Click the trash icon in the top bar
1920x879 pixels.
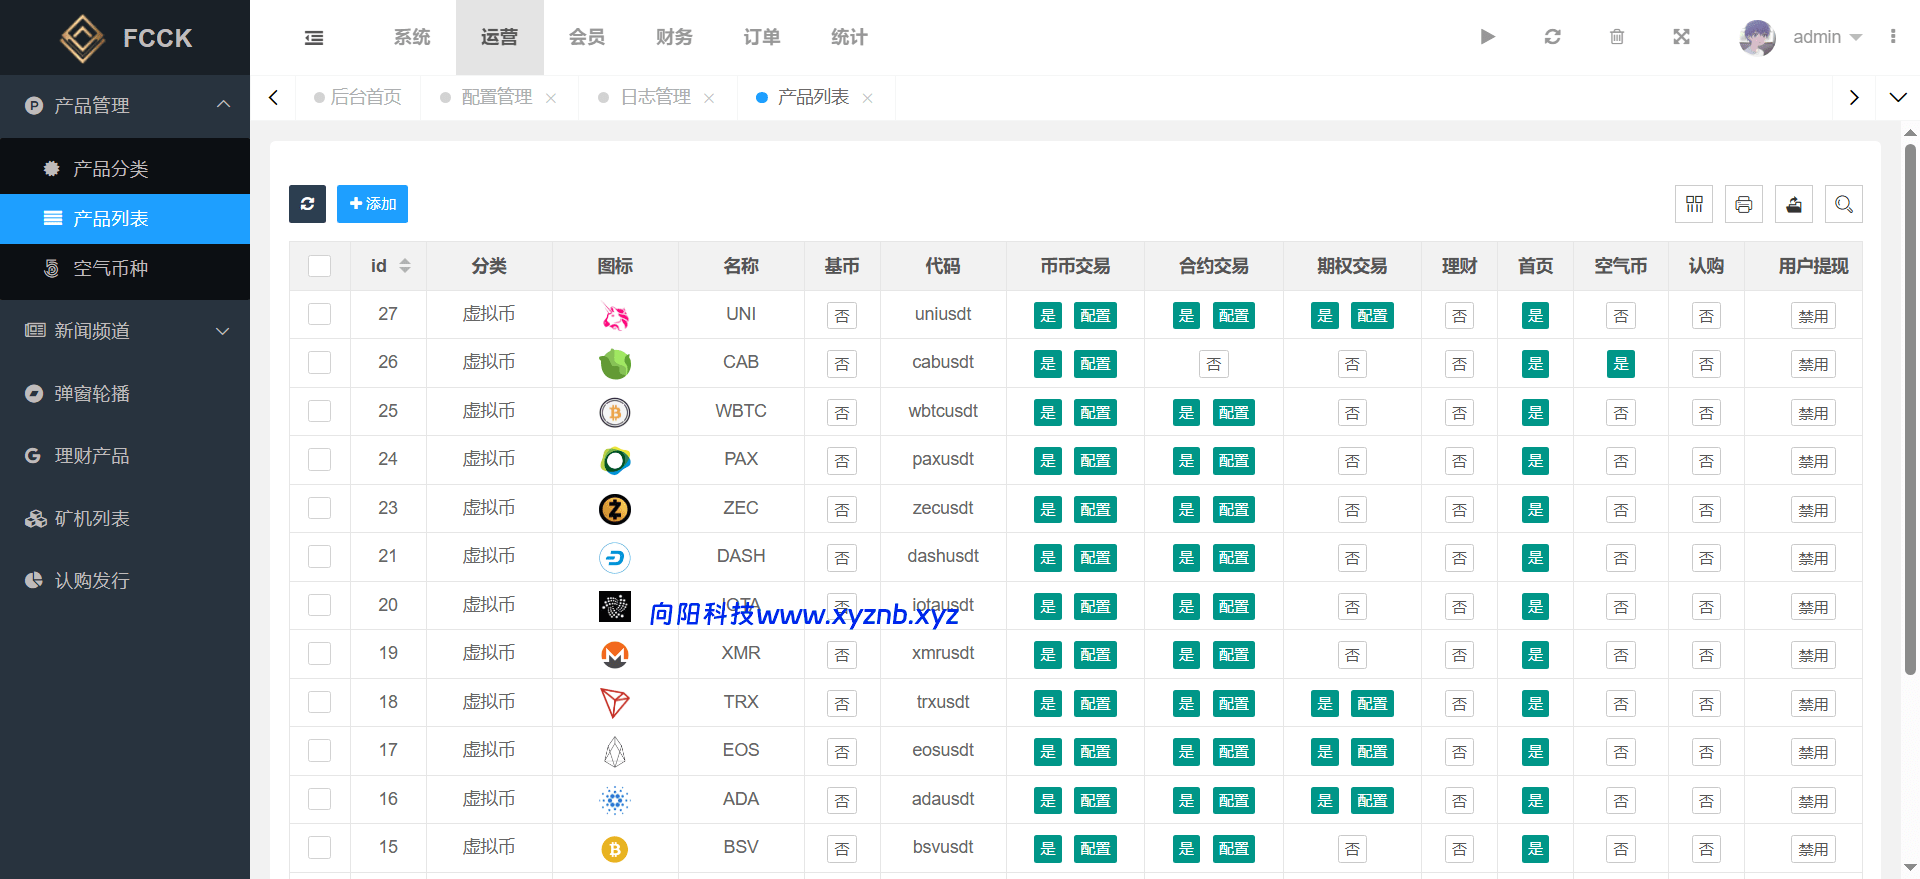pyautogui.click(x=1617, y=37)
